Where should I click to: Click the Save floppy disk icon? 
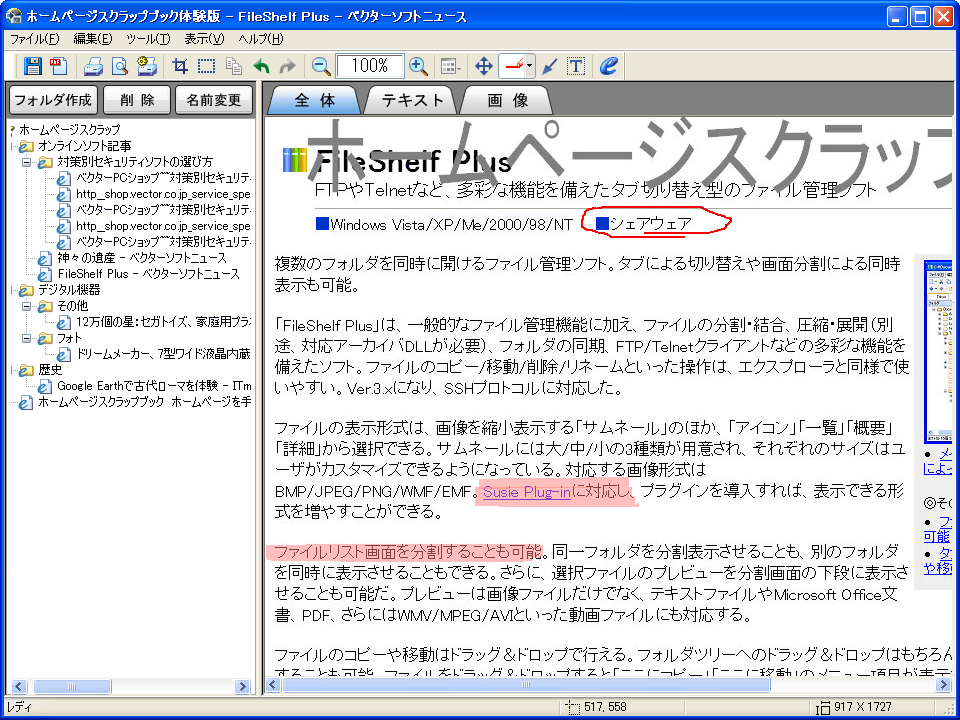coord(32,66)
